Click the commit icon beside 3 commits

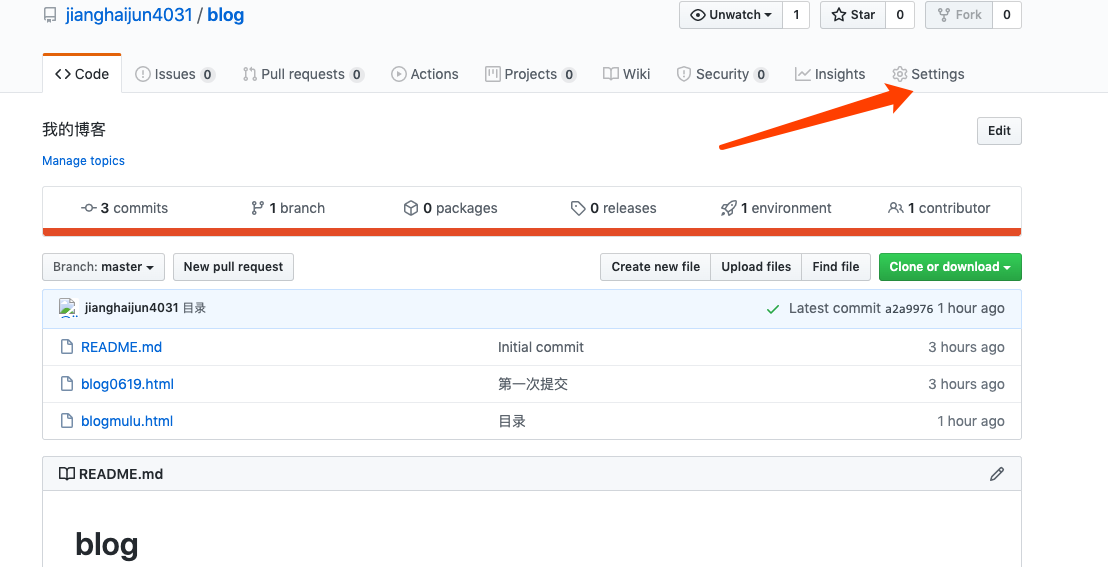coord(89,208)
